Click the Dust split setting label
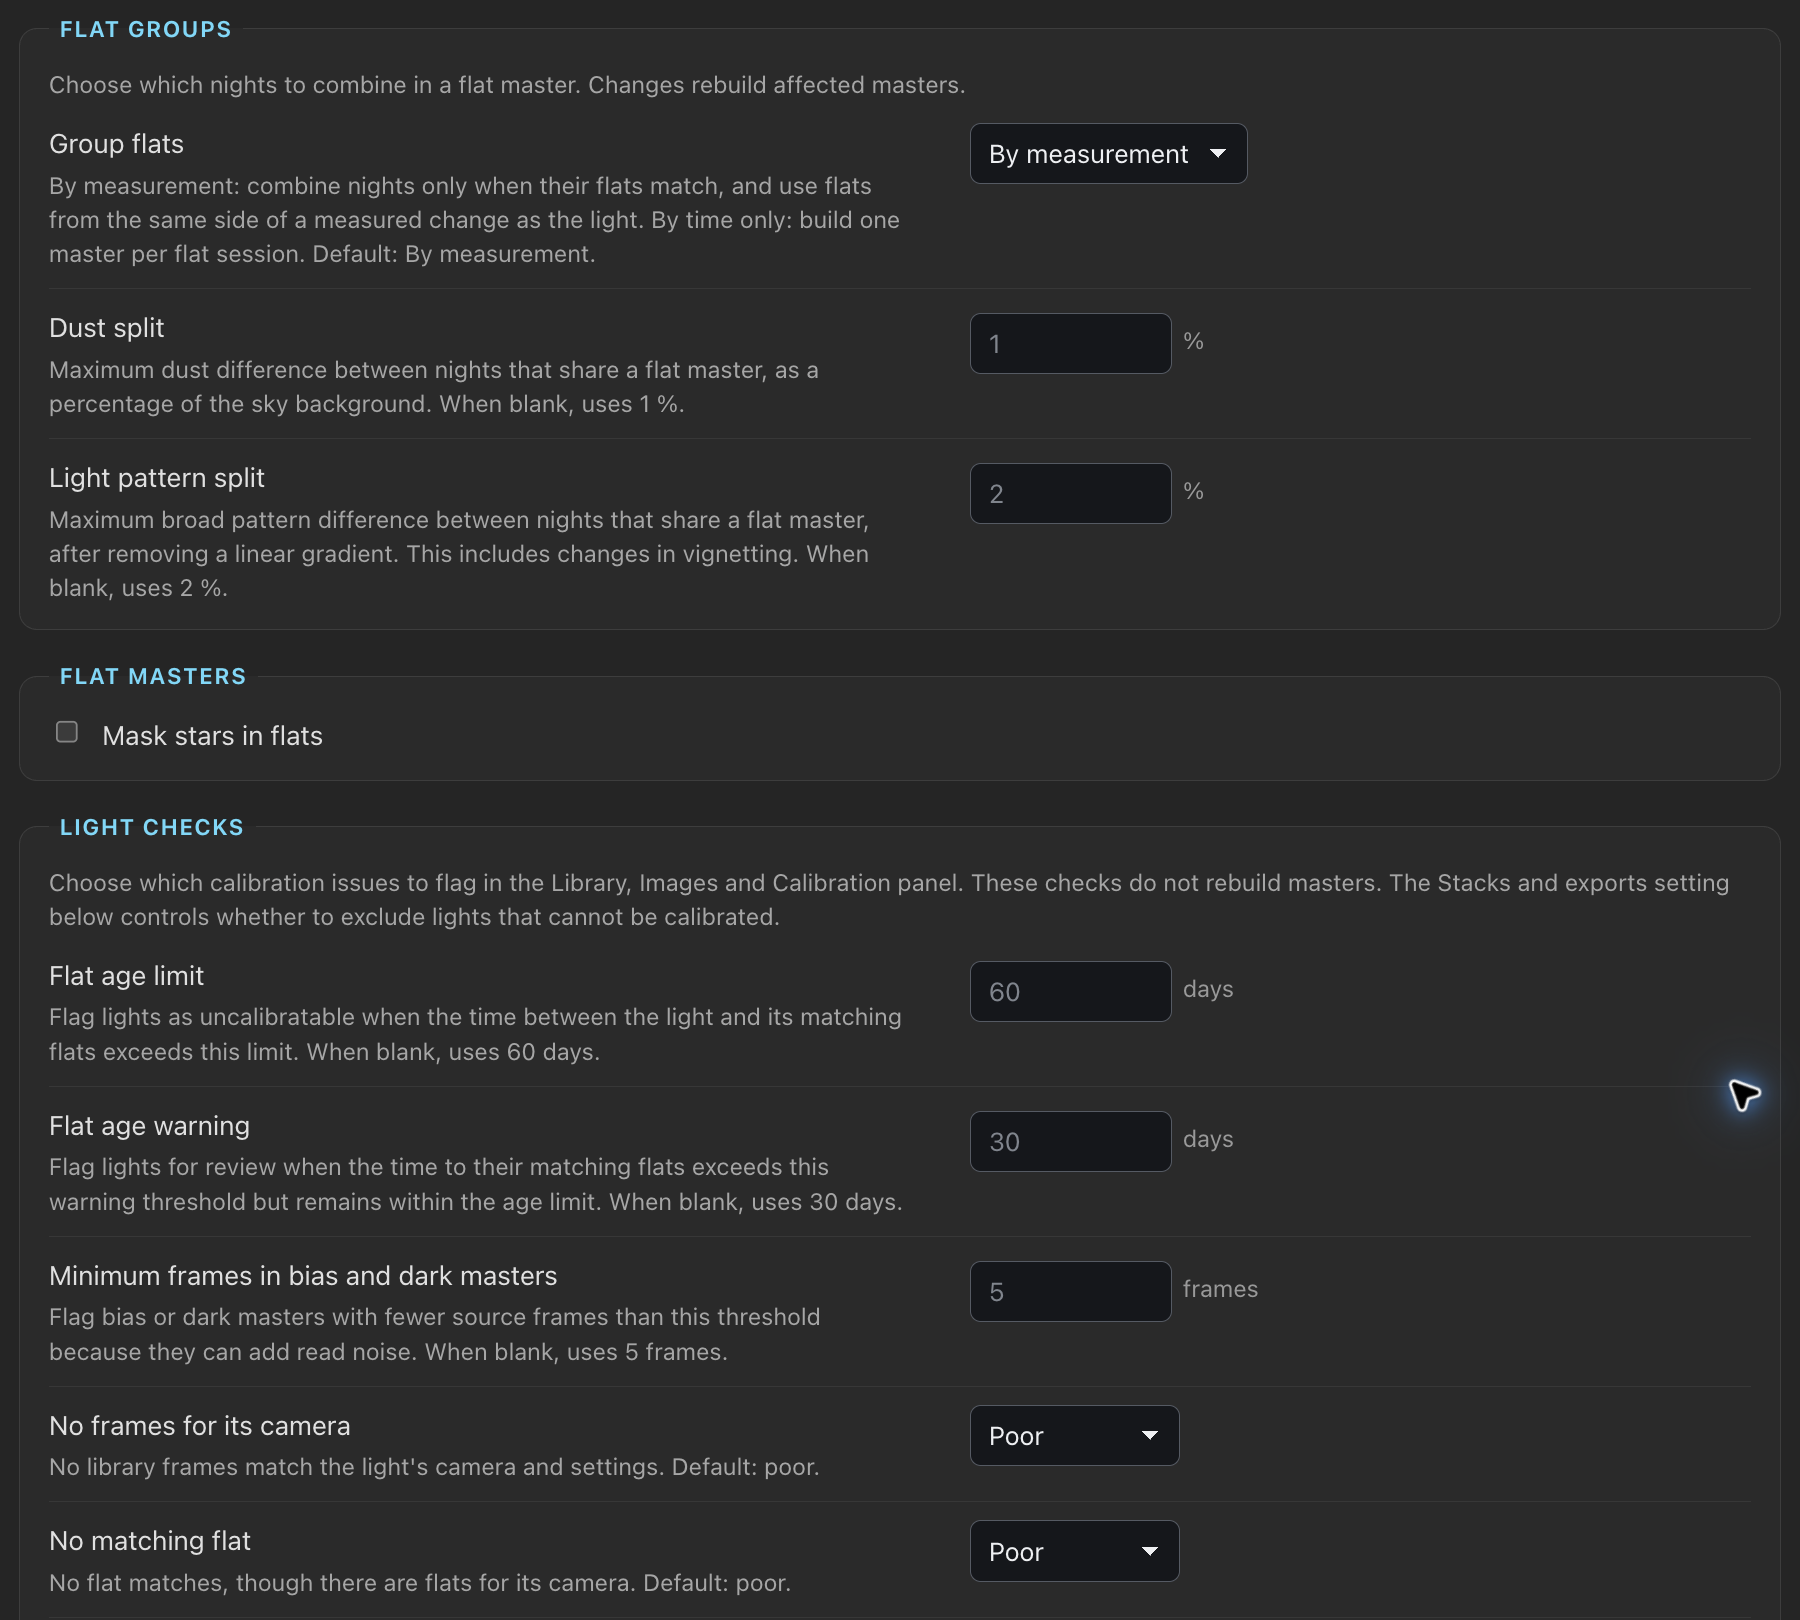Screen dimensions: 1800x1620 pos(107,328)
